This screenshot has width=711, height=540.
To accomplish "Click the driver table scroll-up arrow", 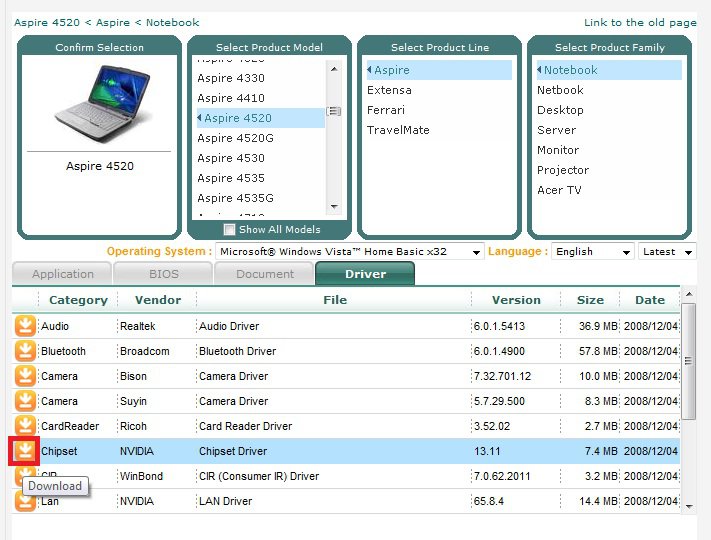I will coord(689,294).
